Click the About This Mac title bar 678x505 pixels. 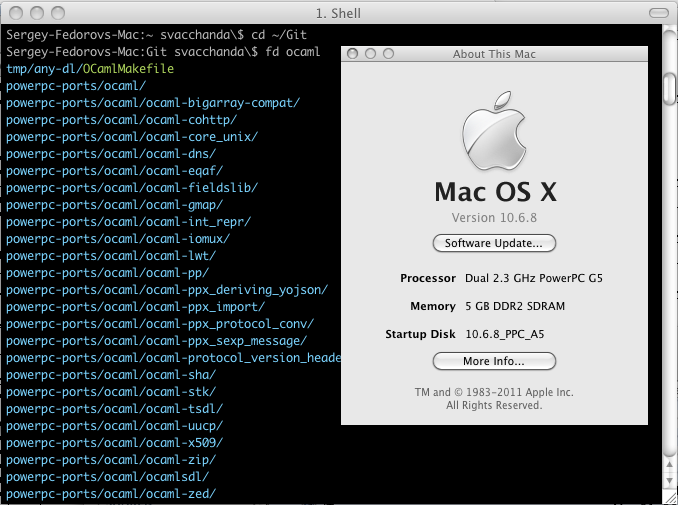[x=494, y=54]
